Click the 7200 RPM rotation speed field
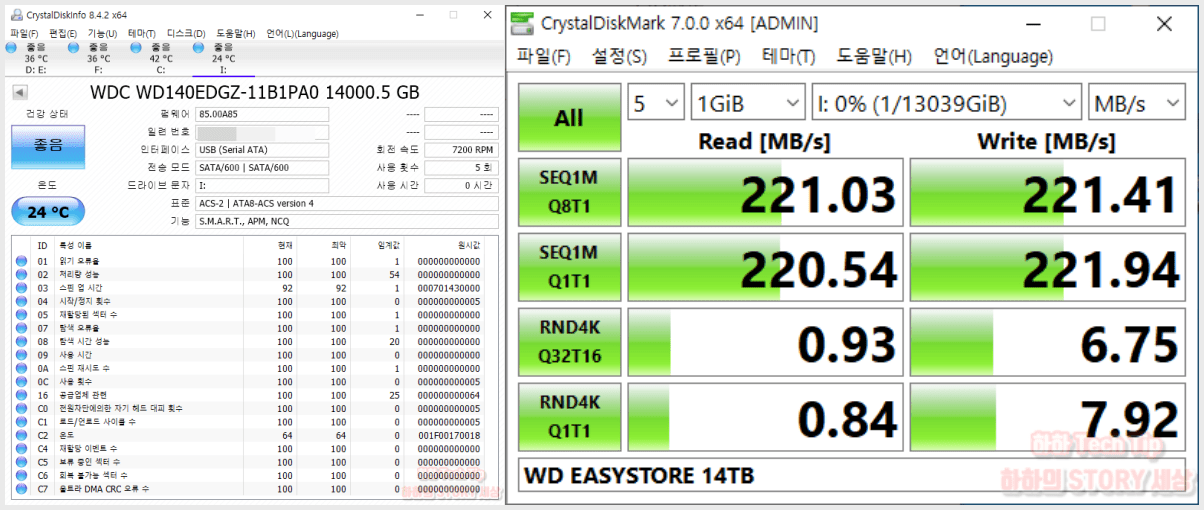1204x510 pixels. pyautogui.click(x=461, y=150)
